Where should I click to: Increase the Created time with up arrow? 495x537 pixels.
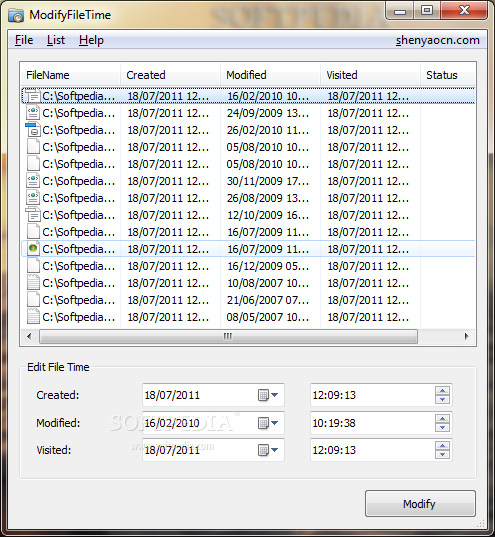coord(443,391)
